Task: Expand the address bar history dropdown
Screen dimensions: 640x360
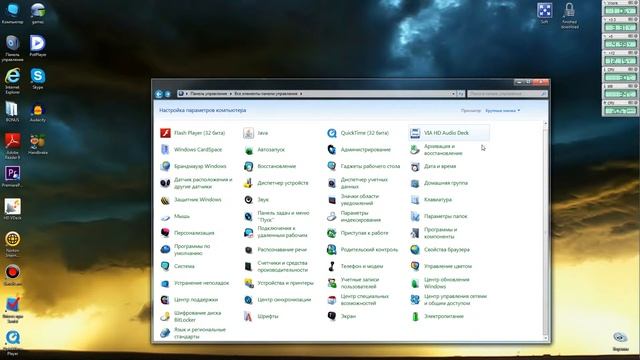Action: [x=453, y=94]
